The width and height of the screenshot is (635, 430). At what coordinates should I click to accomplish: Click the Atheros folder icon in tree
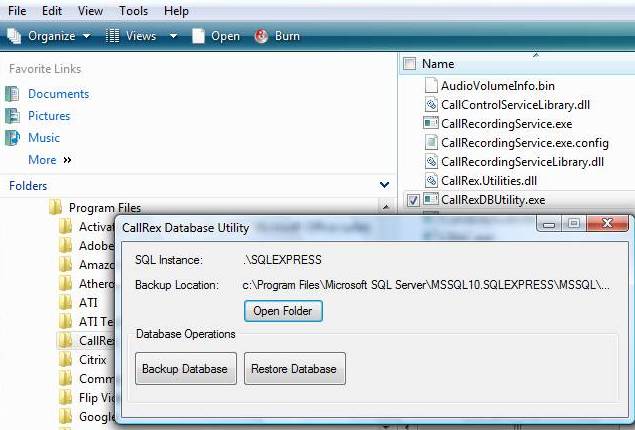click(x=65, y=284)
